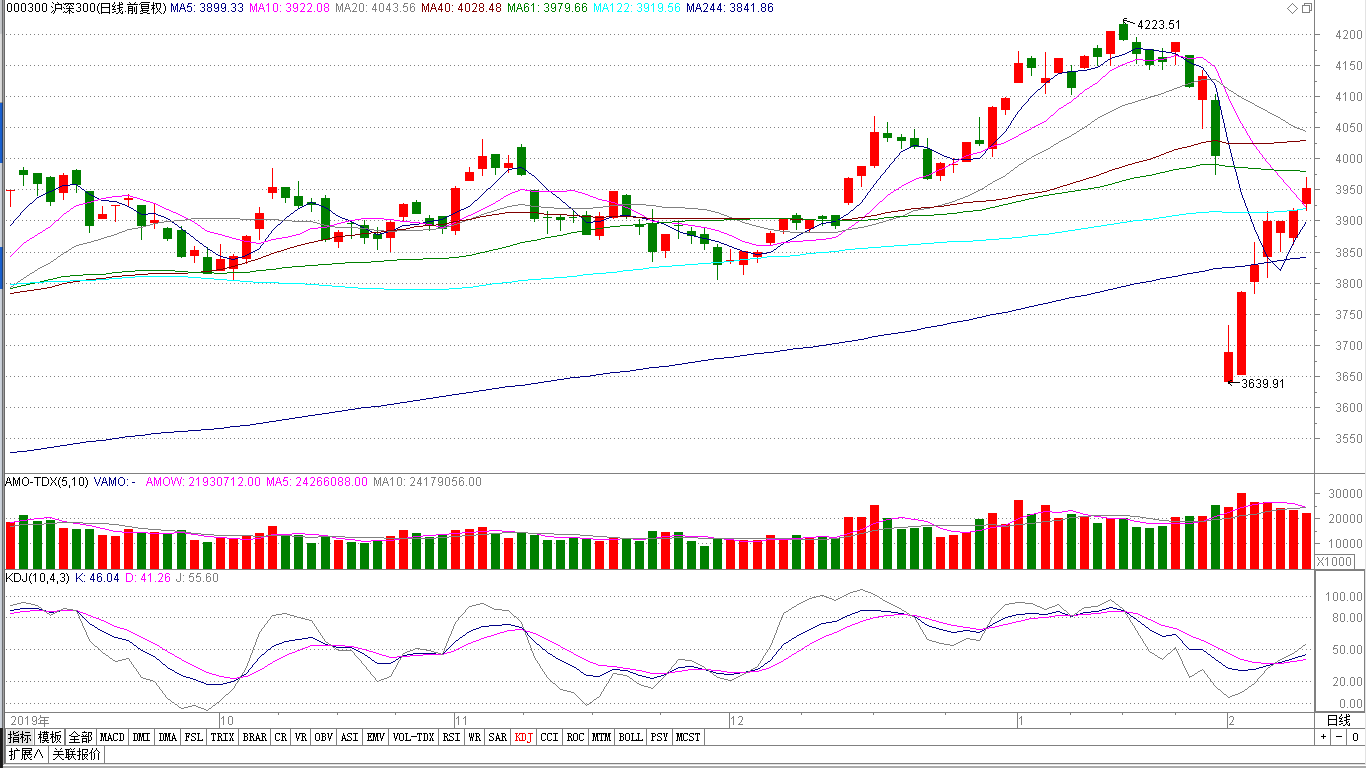1366x768 pixels.
Task: Select the MTM indicator
Action: [x=602, y=737]
